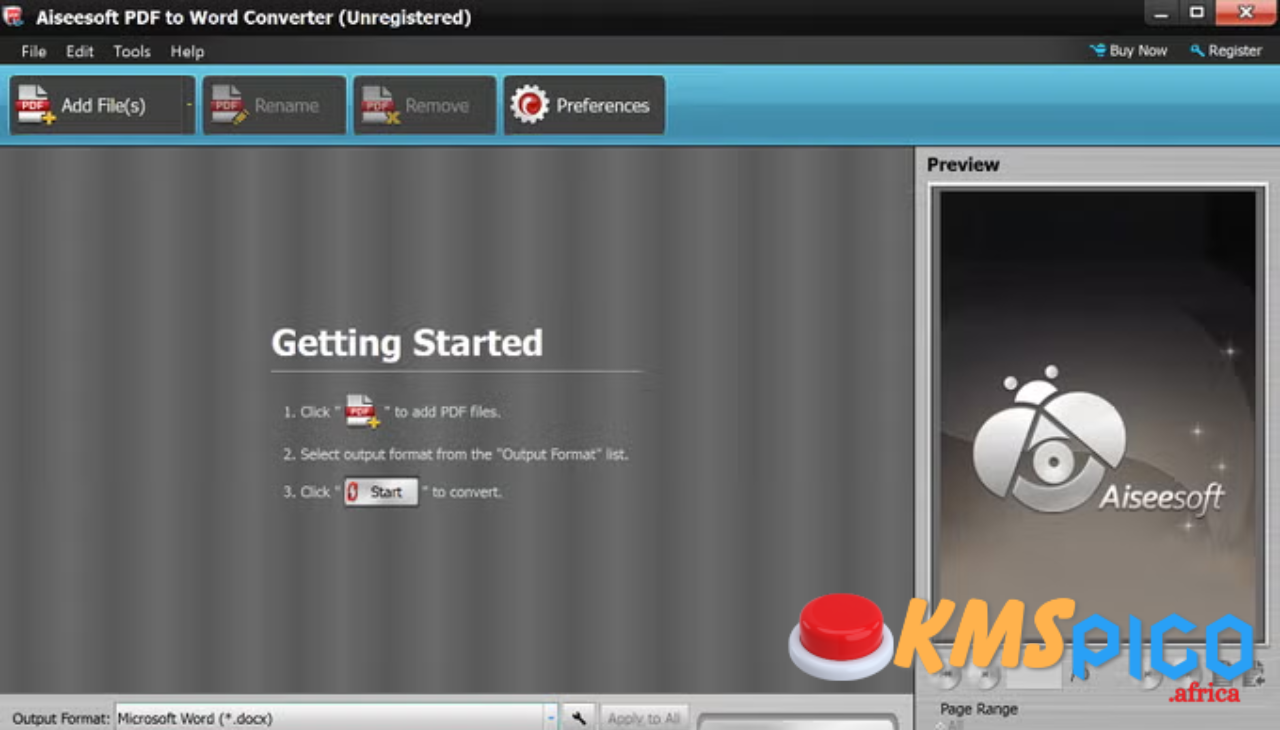Click the PDF add icon in step 1
Image resolution: width=1280 pixels, height=730 pixels.
point(362,411)
